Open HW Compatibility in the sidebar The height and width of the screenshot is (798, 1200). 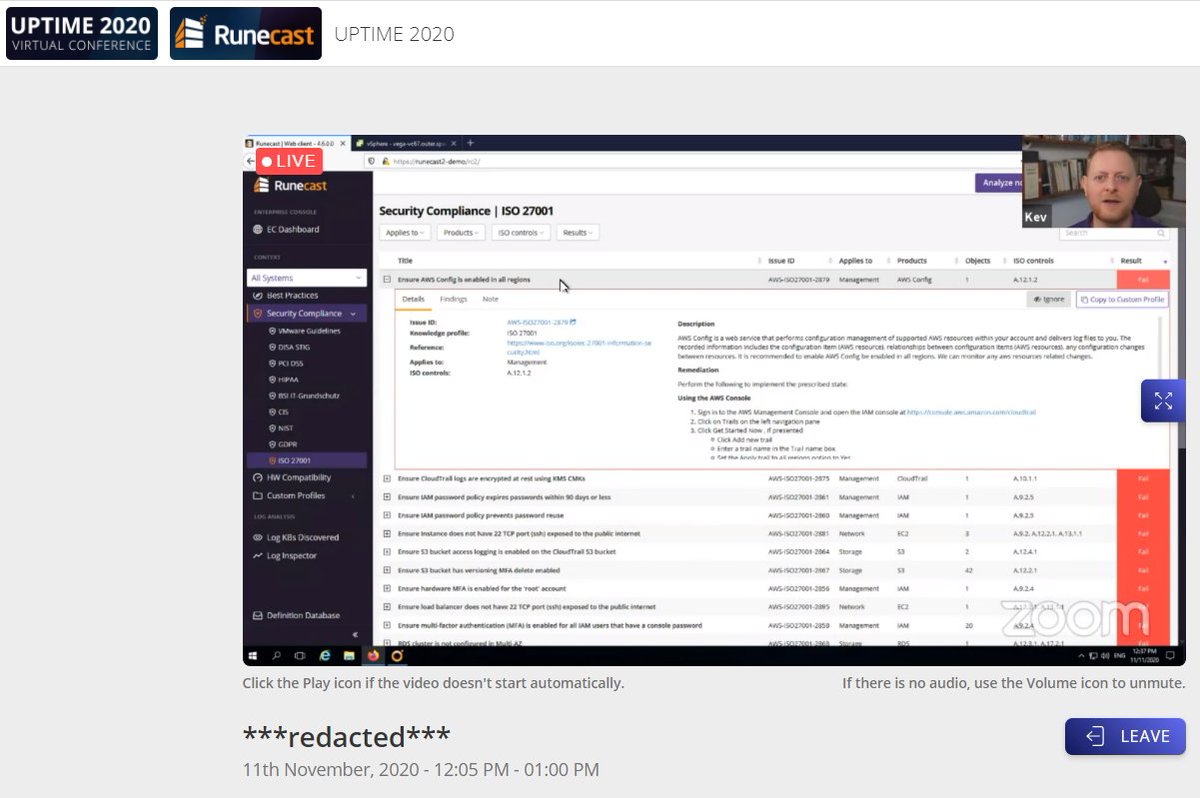[x=291, y=477]
